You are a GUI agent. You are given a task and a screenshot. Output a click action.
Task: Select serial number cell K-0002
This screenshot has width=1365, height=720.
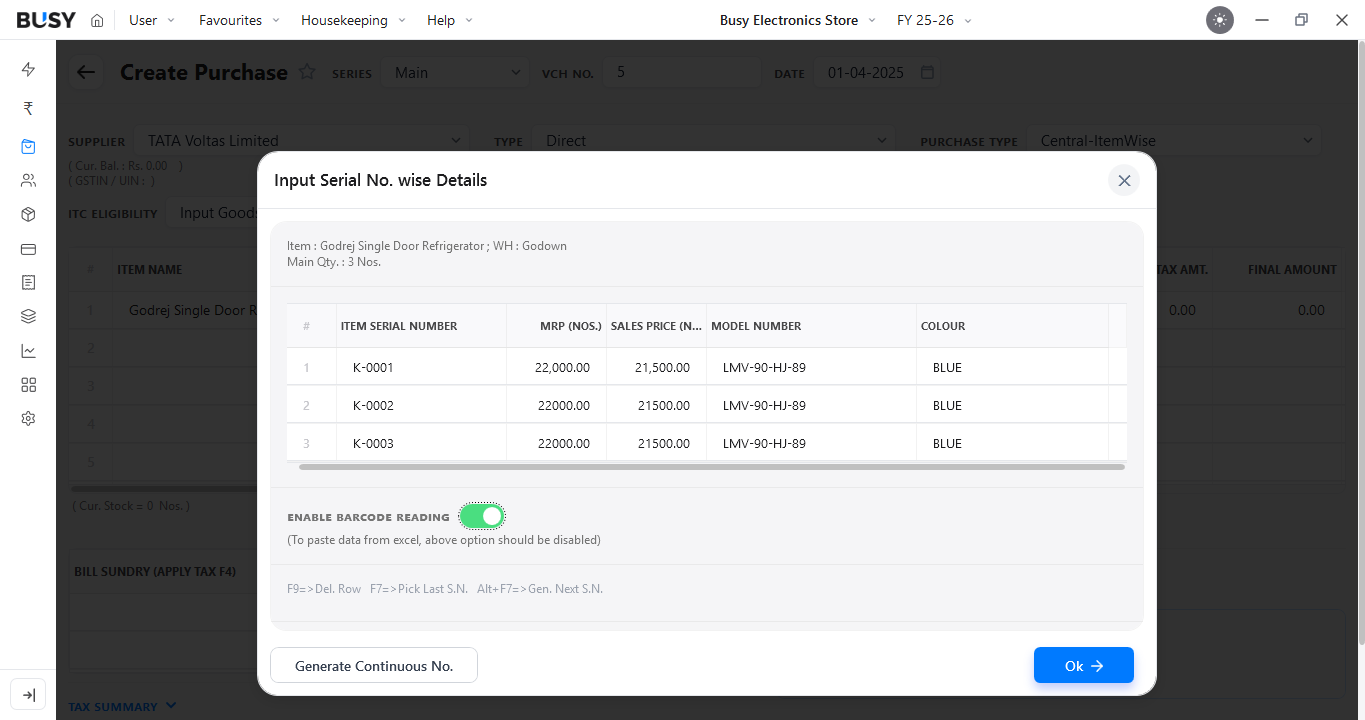[x=421, y=405]
